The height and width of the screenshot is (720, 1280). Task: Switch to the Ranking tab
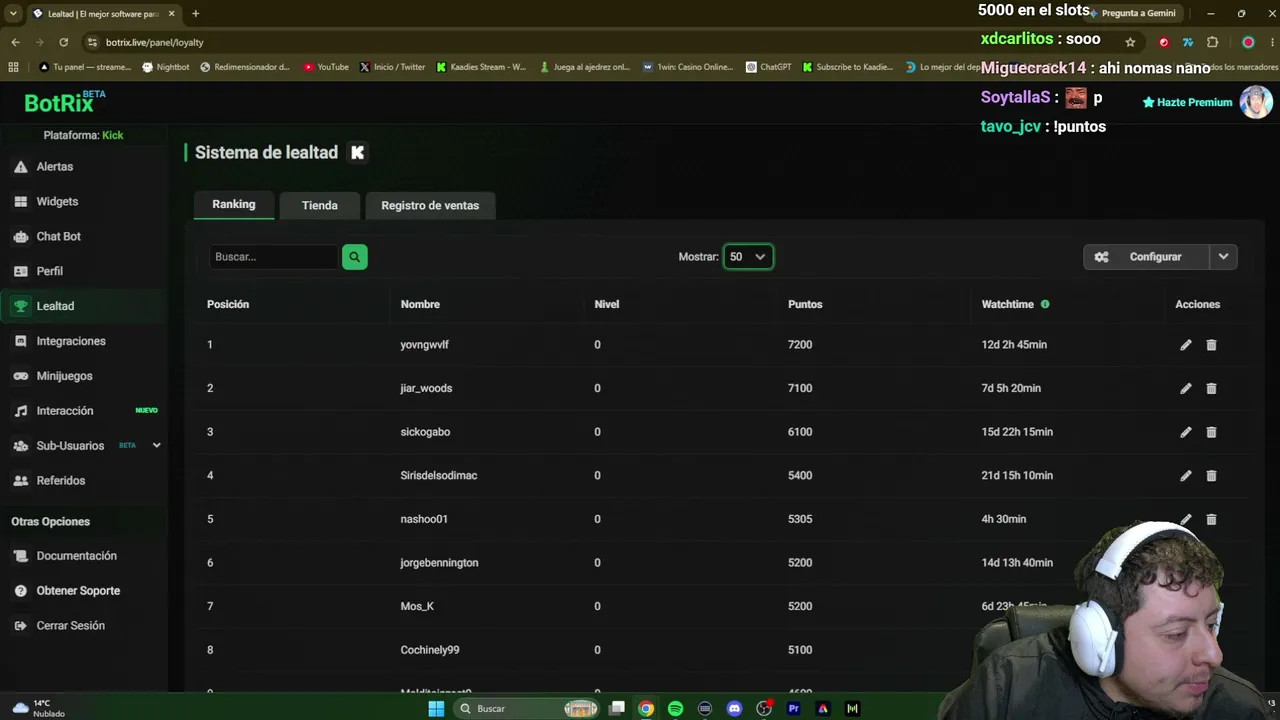(234, 204)
